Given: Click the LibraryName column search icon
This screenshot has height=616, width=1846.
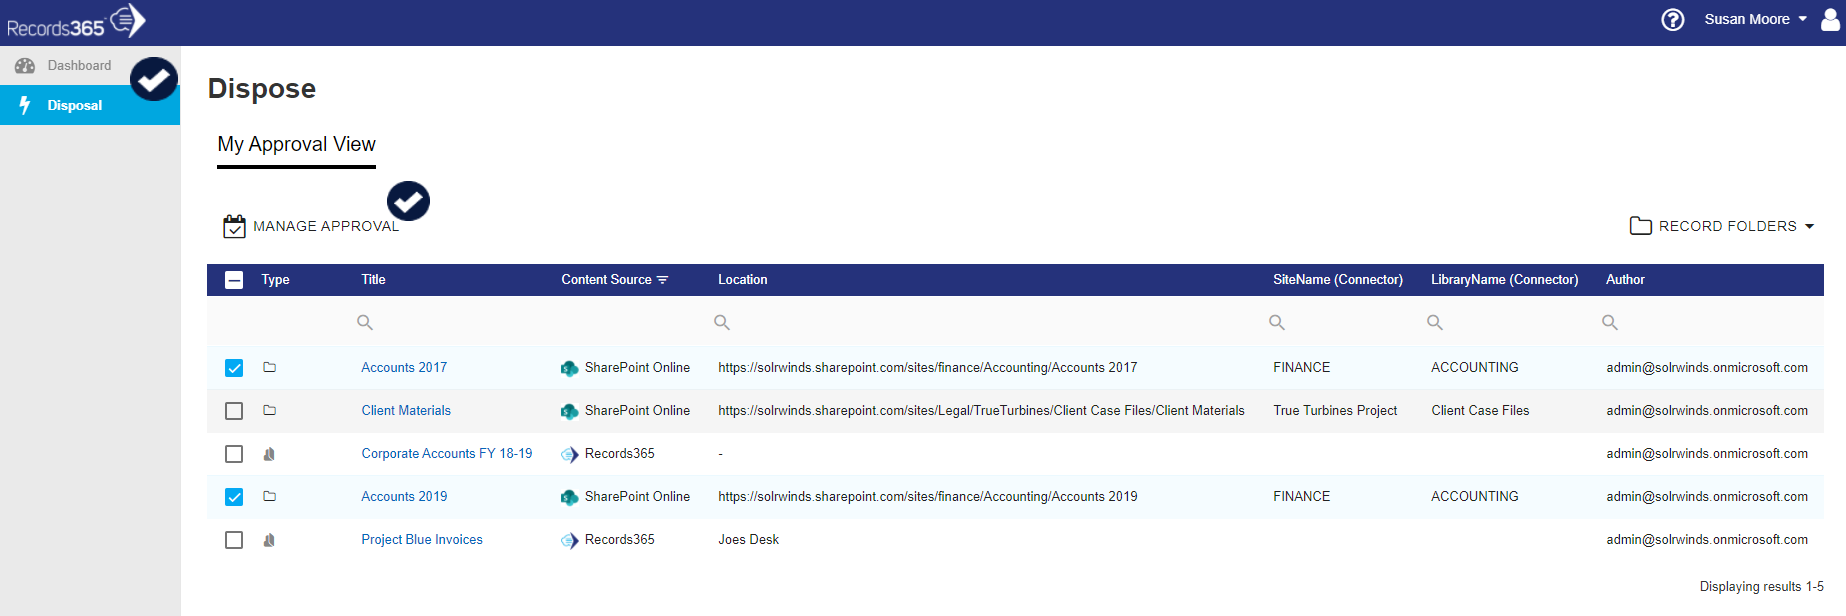Looking at the screenshot, I should point(1435,322).
